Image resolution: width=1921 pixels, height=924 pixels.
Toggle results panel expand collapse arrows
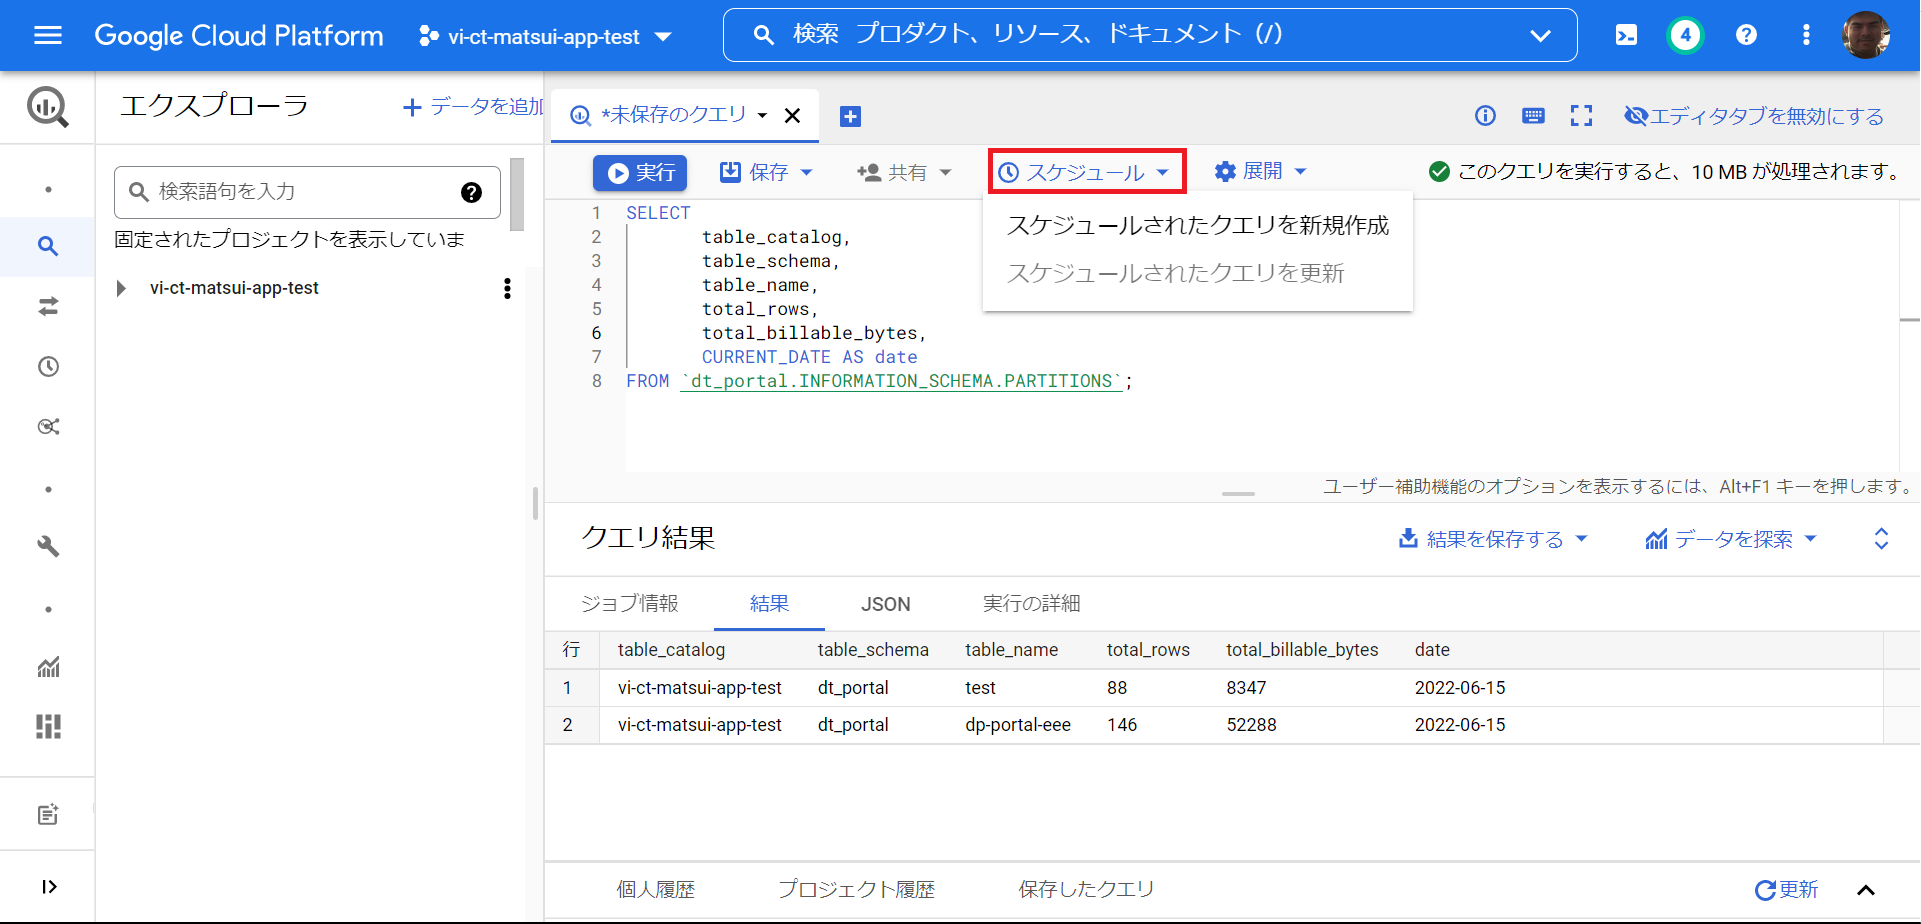1881,539
